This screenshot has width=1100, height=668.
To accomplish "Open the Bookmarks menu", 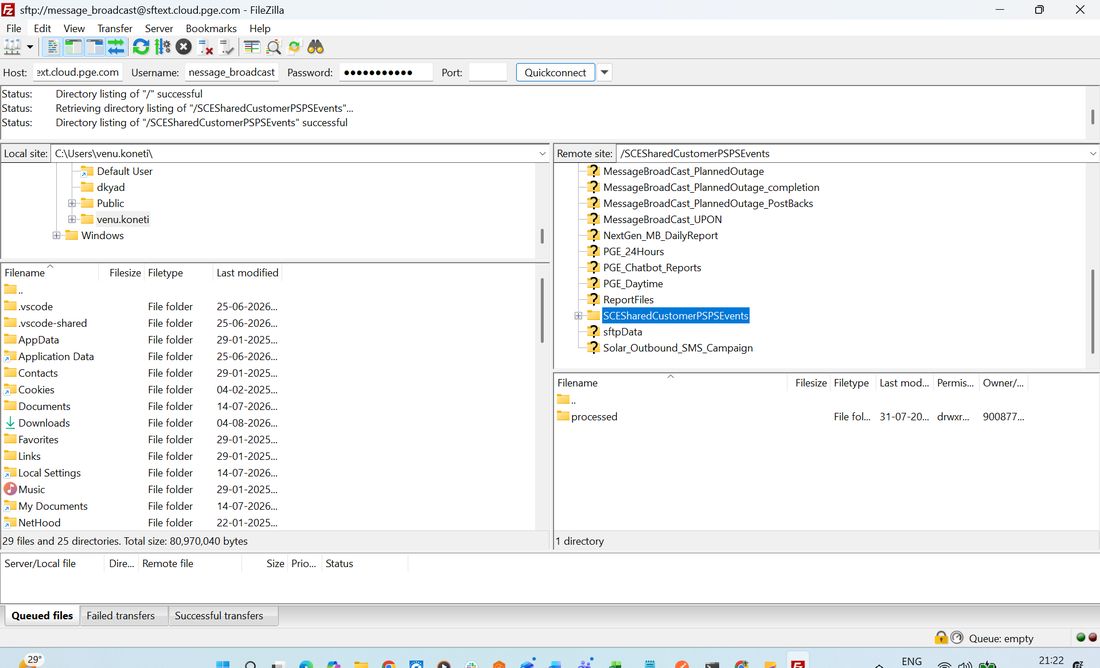I will (210, 28).
